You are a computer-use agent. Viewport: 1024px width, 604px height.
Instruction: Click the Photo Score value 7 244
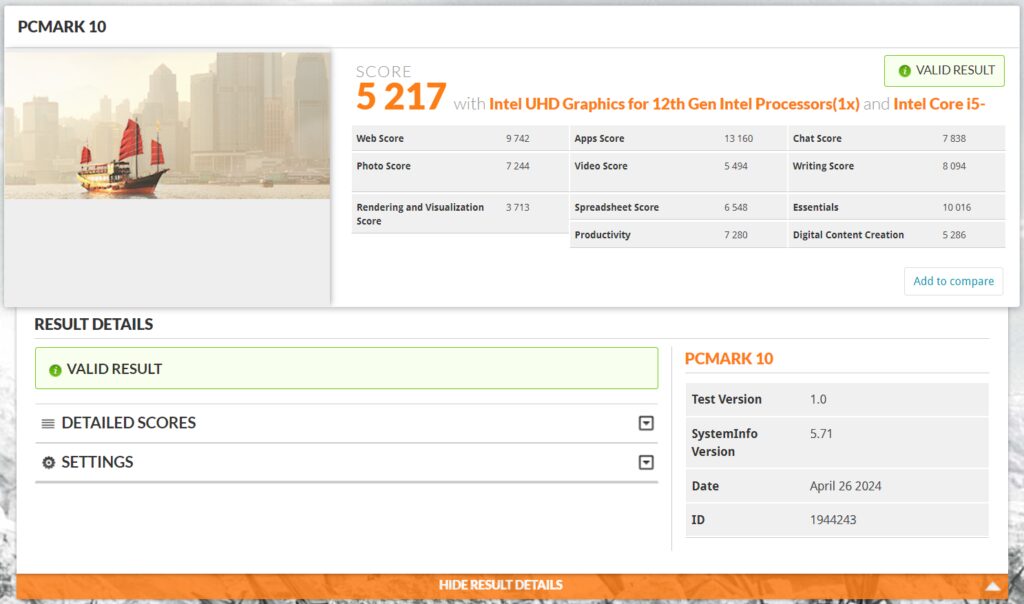click(518, 166)
